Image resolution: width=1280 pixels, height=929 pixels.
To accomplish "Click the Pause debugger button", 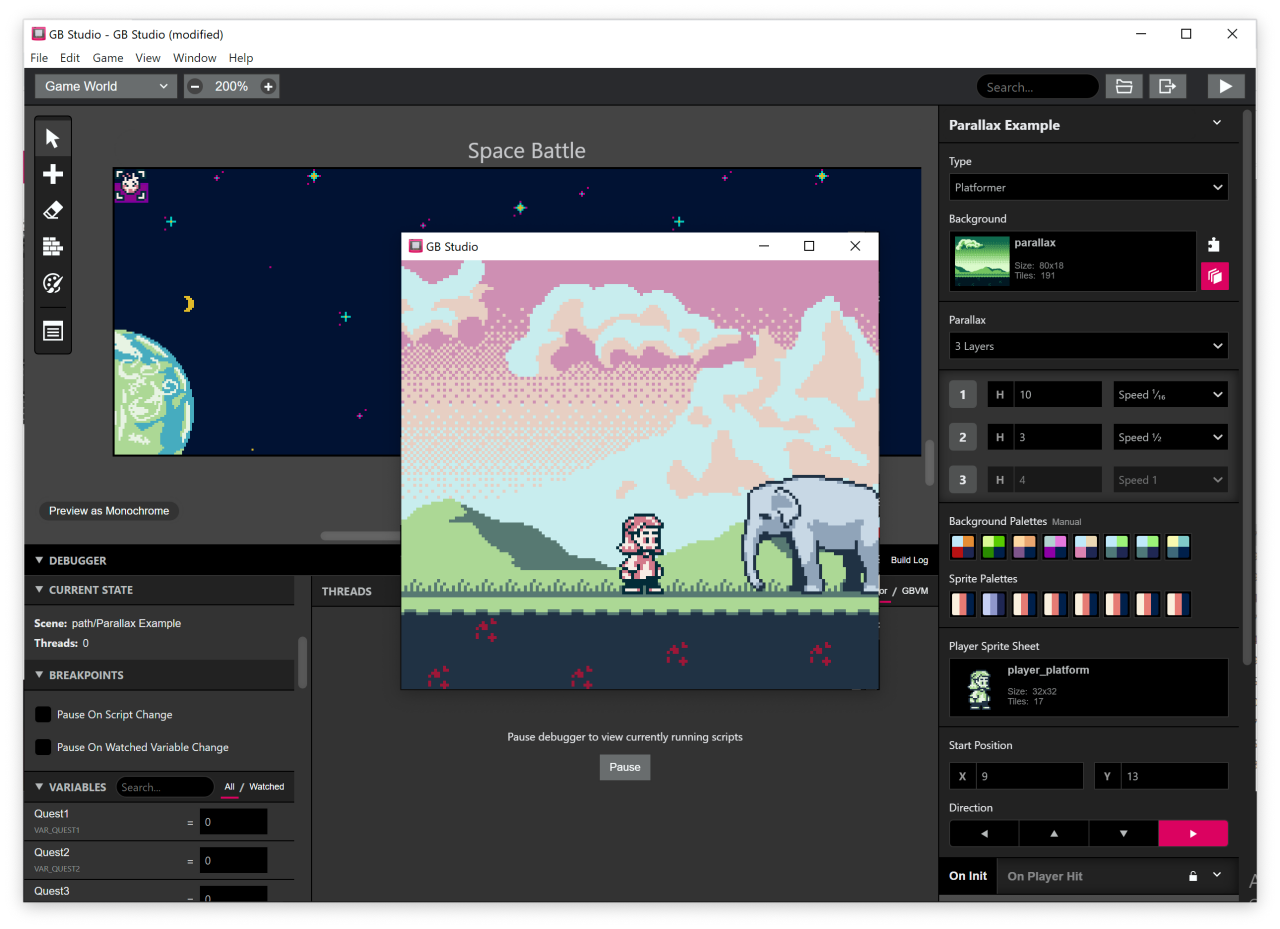I will [x=625, y=767].
